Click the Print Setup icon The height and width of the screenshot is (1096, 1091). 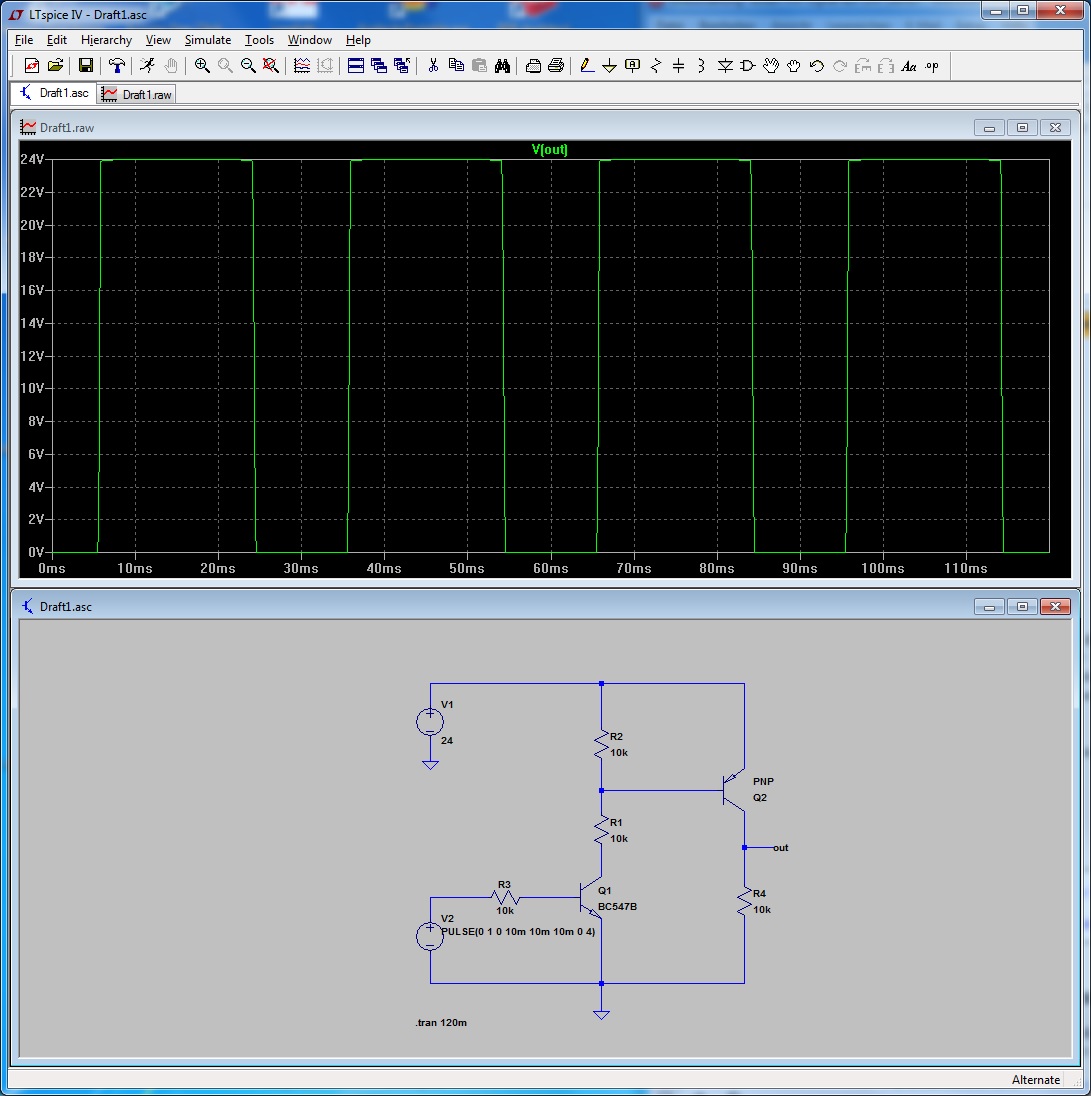click(x=533, y=66)
